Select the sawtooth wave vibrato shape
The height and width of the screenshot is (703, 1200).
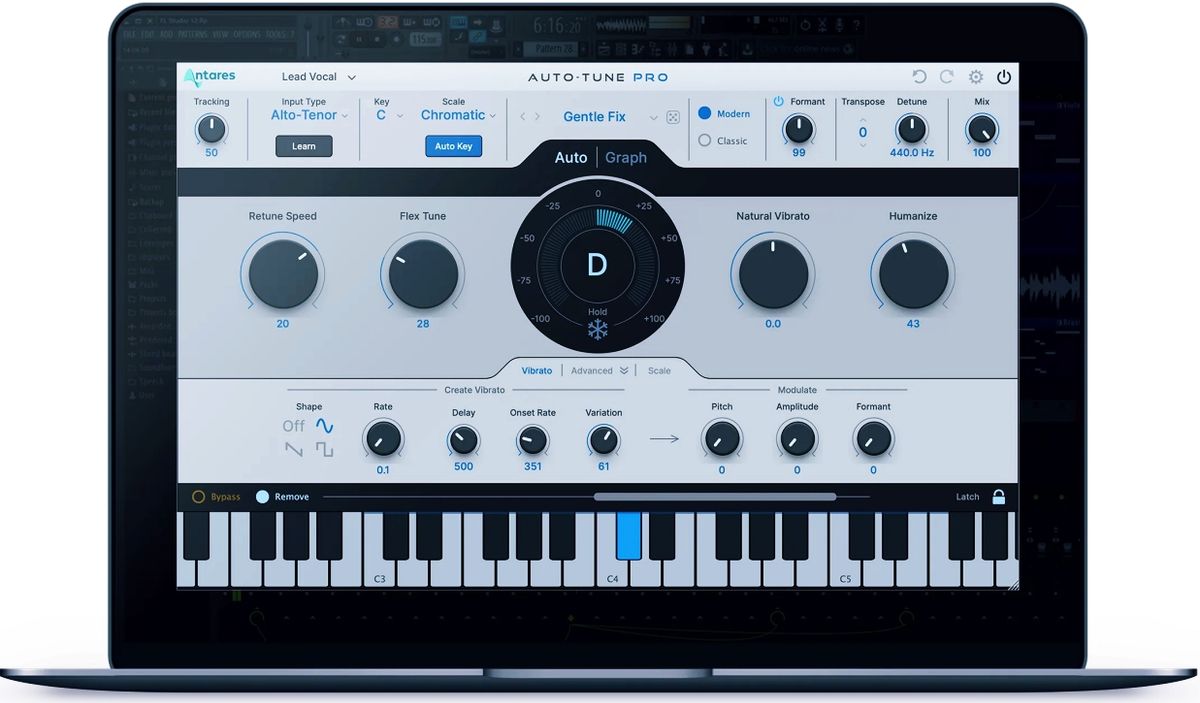coord(293,450)
